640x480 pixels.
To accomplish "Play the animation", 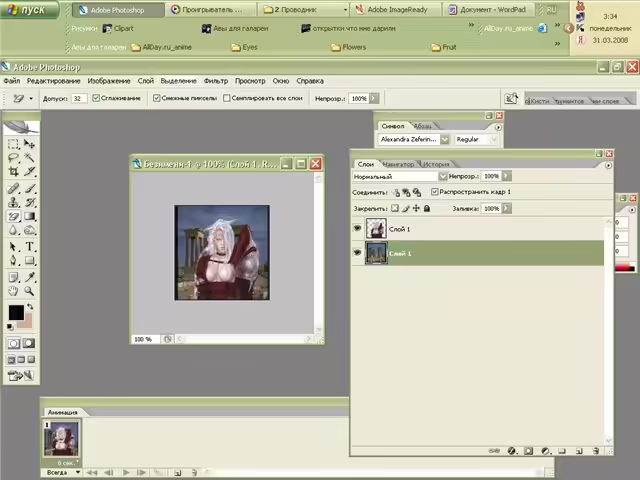I will click(x=126, y=473).
